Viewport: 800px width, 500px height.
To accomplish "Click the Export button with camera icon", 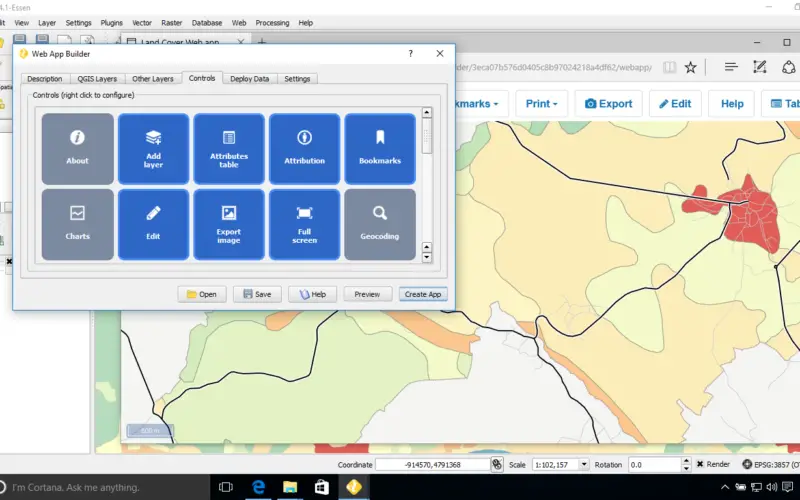I will pos(609,104).
